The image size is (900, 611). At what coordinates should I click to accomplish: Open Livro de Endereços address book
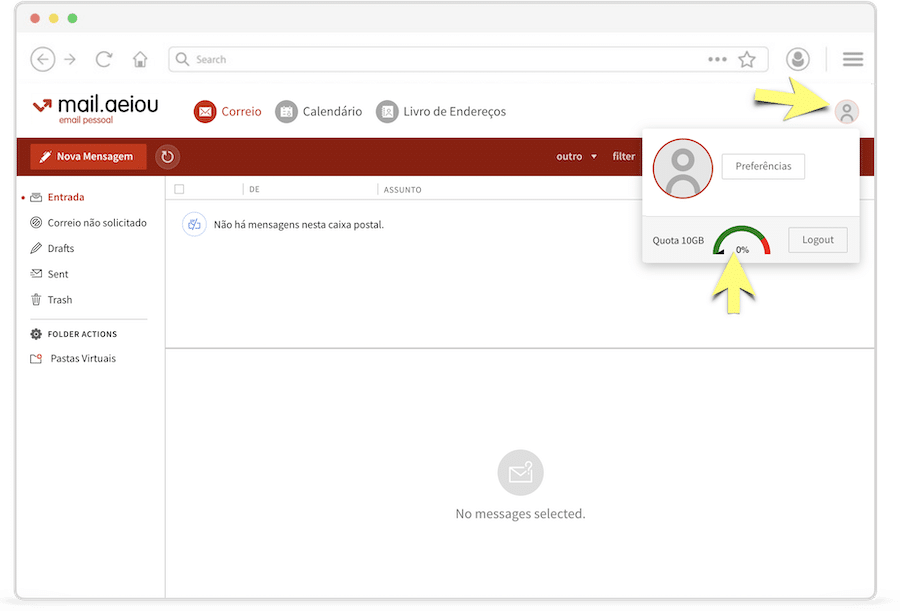441,112
